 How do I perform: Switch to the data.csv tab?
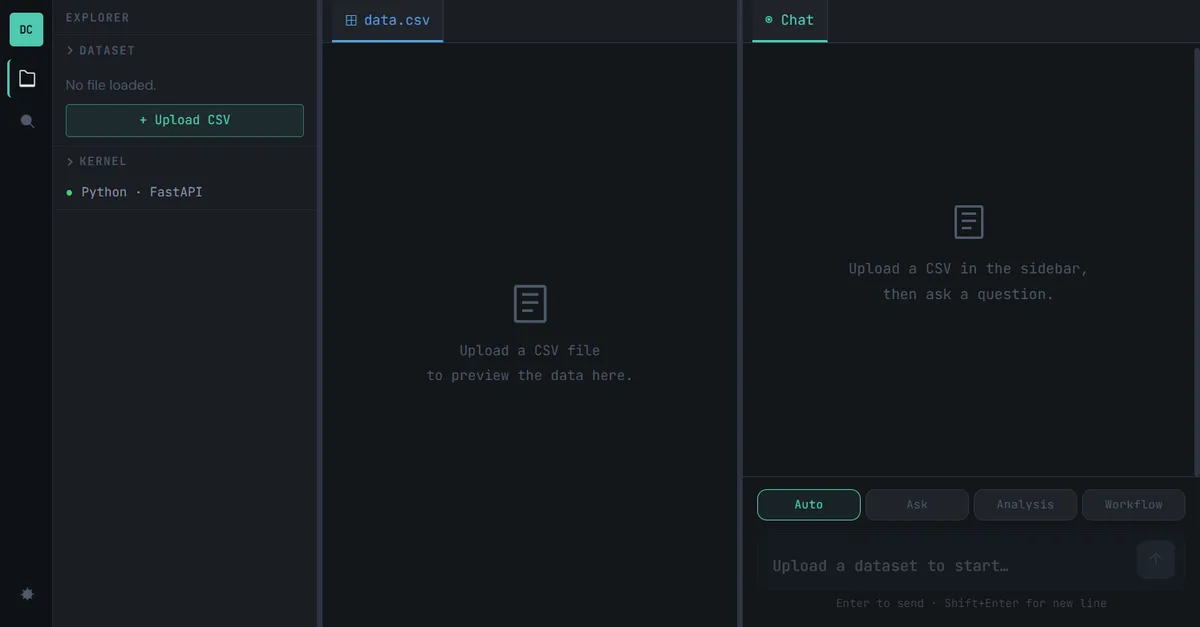click(387, 21)
